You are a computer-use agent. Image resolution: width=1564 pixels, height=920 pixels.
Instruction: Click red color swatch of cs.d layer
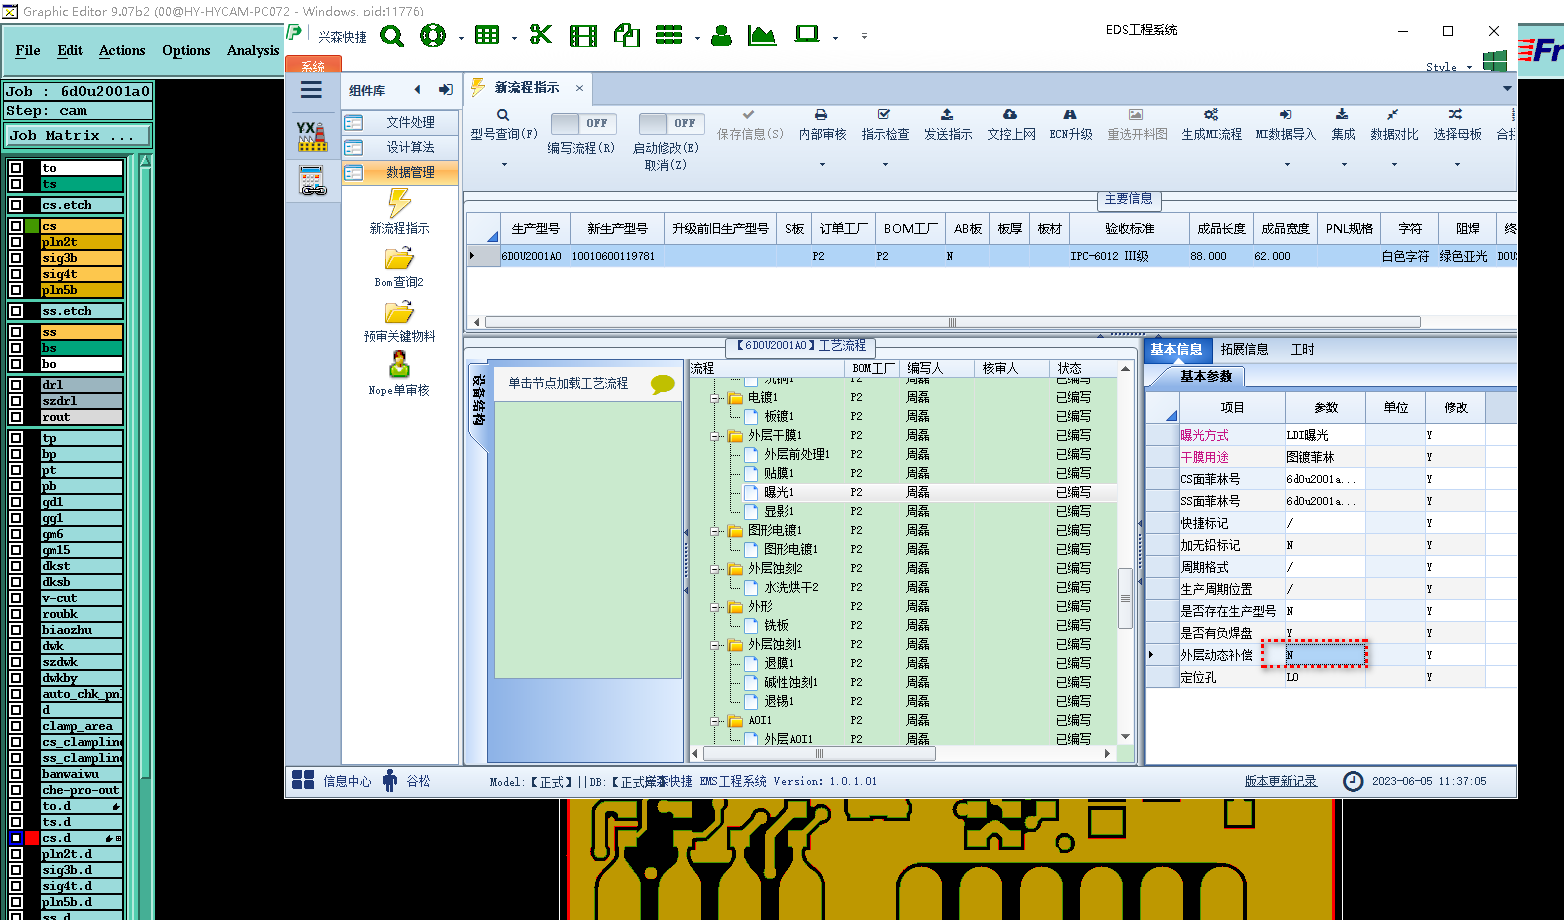pyautogui.click(x=32, y=838)
